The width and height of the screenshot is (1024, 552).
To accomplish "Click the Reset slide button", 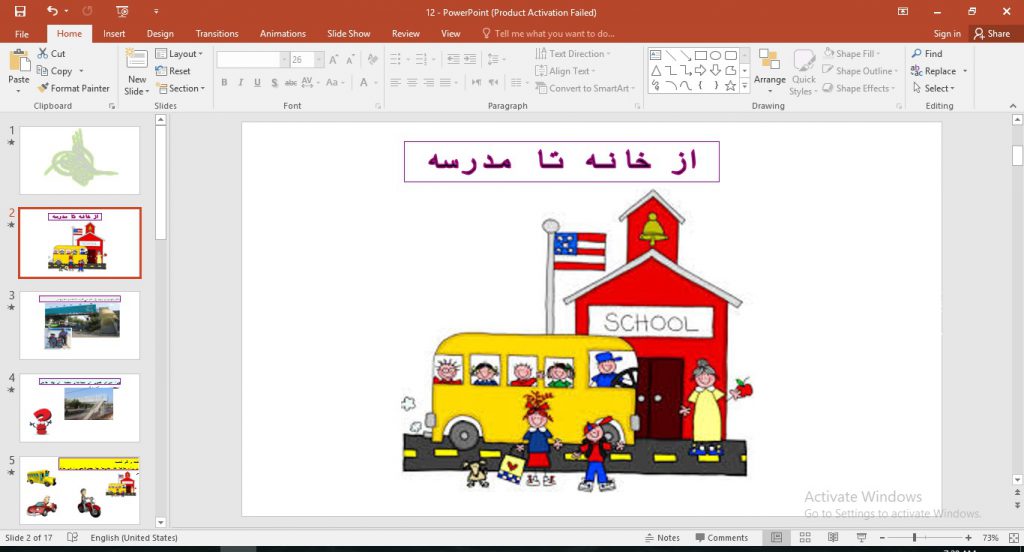I will tap(173, 71).
